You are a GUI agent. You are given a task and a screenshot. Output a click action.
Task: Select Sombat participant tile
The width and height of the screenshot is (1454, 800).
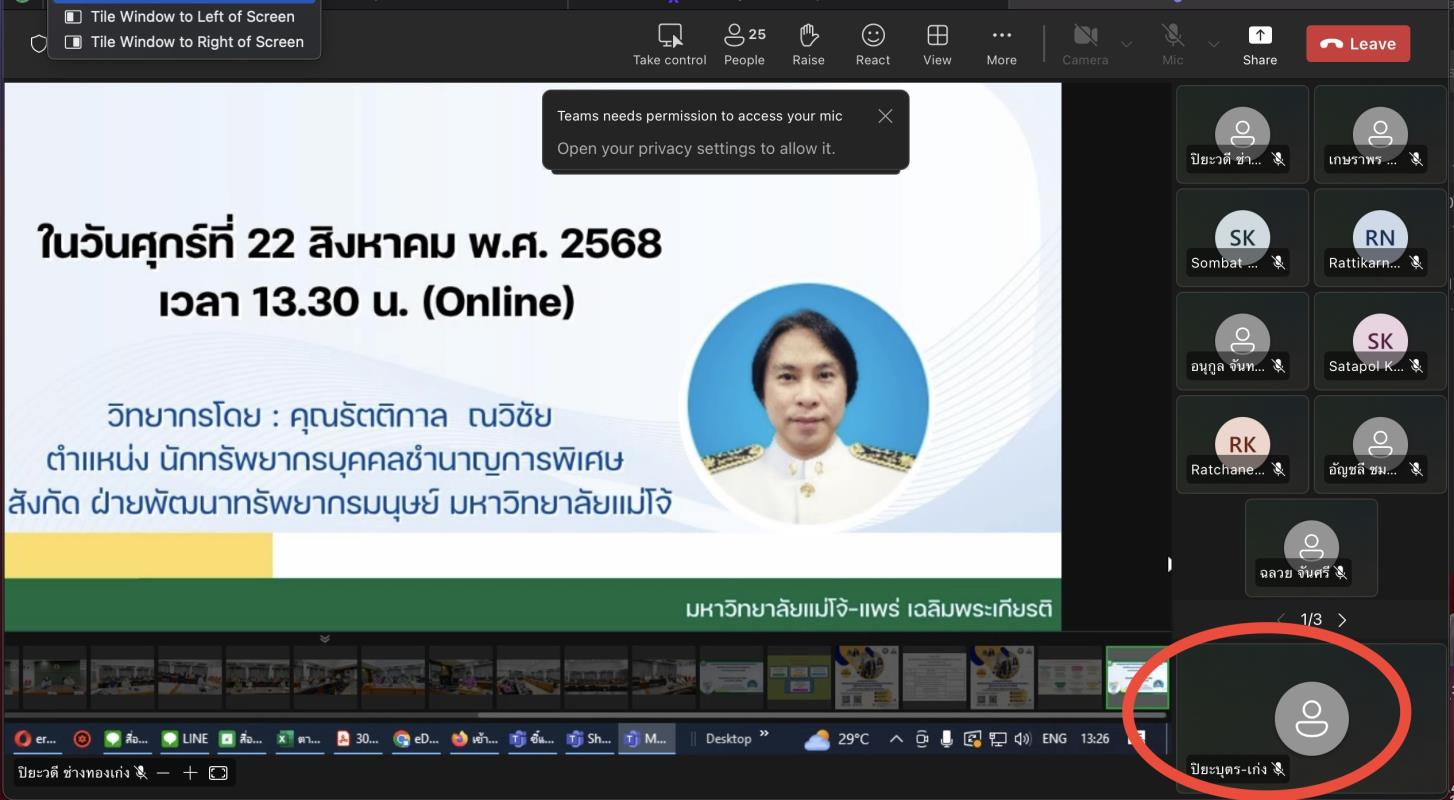coord(1242,239)
